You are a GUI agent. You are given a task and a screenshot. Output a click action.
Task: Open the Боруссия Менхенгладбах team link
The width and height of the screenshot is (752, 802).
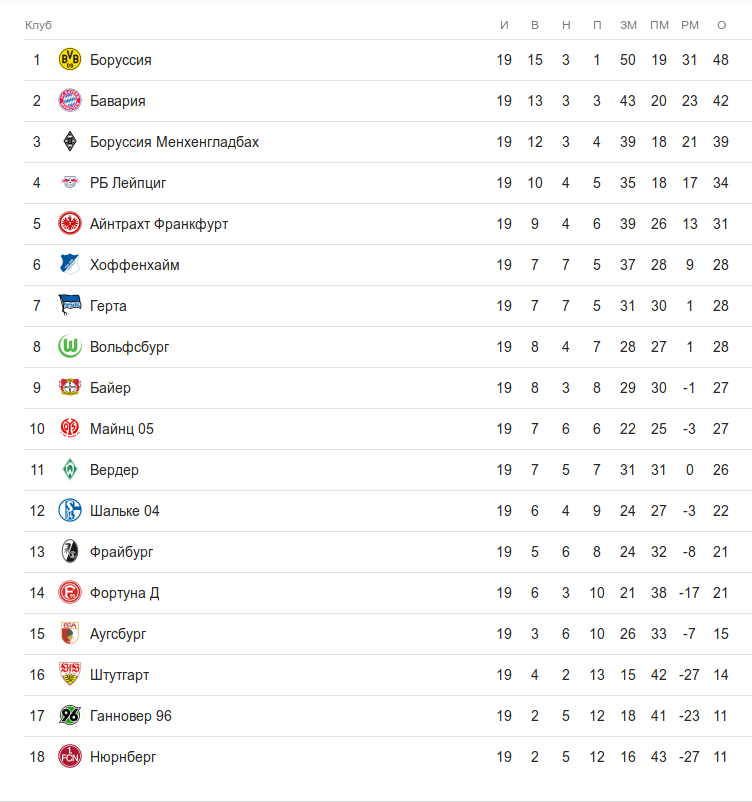pos(174,142)
